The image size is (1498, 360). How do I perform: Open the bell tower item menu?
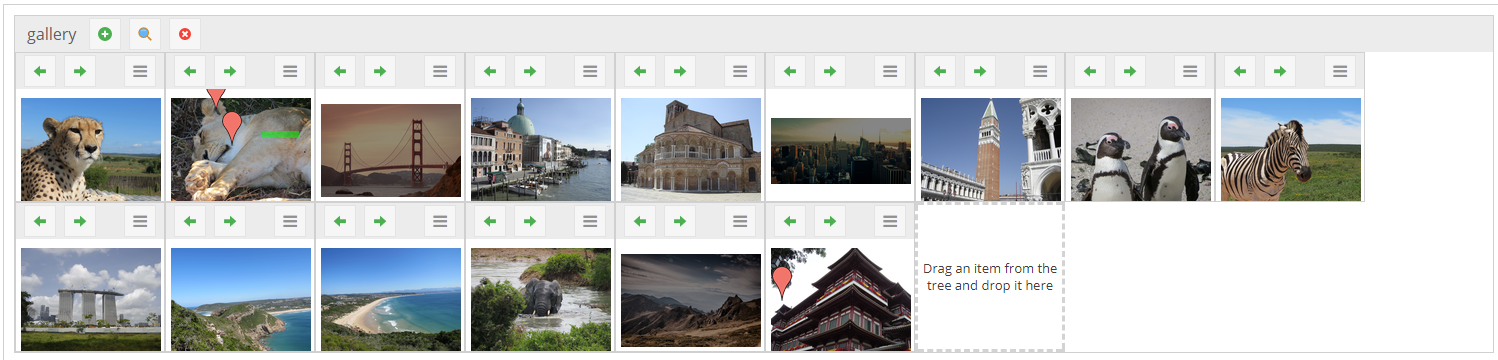click(x=1040, y=71)
